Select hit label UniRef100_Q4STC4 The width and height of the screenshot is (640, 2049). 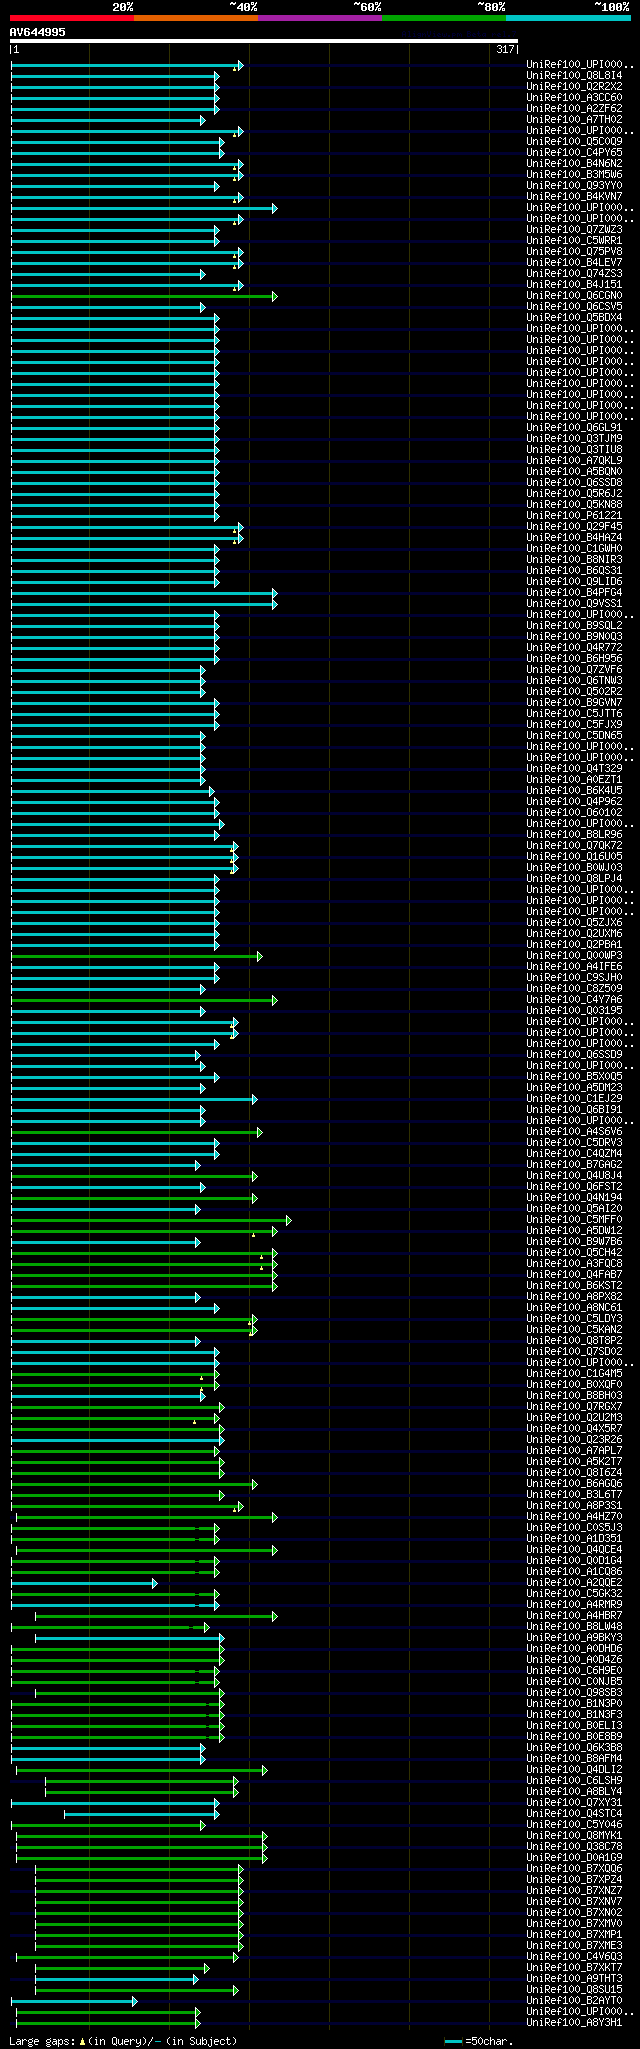click(x=574, y=1813)
